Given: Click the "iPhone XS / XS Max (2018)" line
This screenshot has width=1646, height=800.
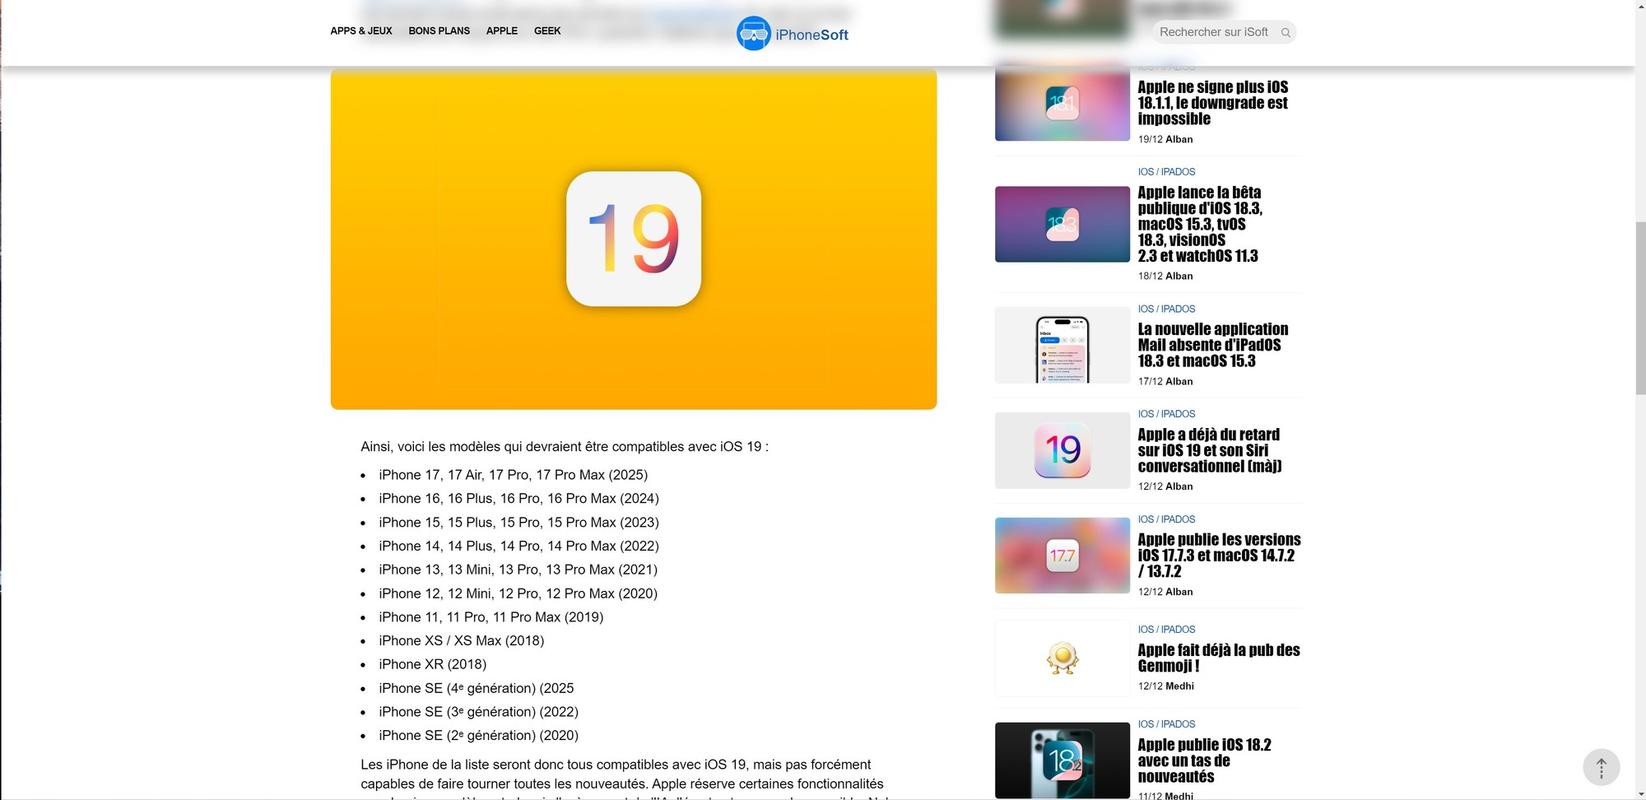Looking at the screenshot, I should click(x=462, y=641).
